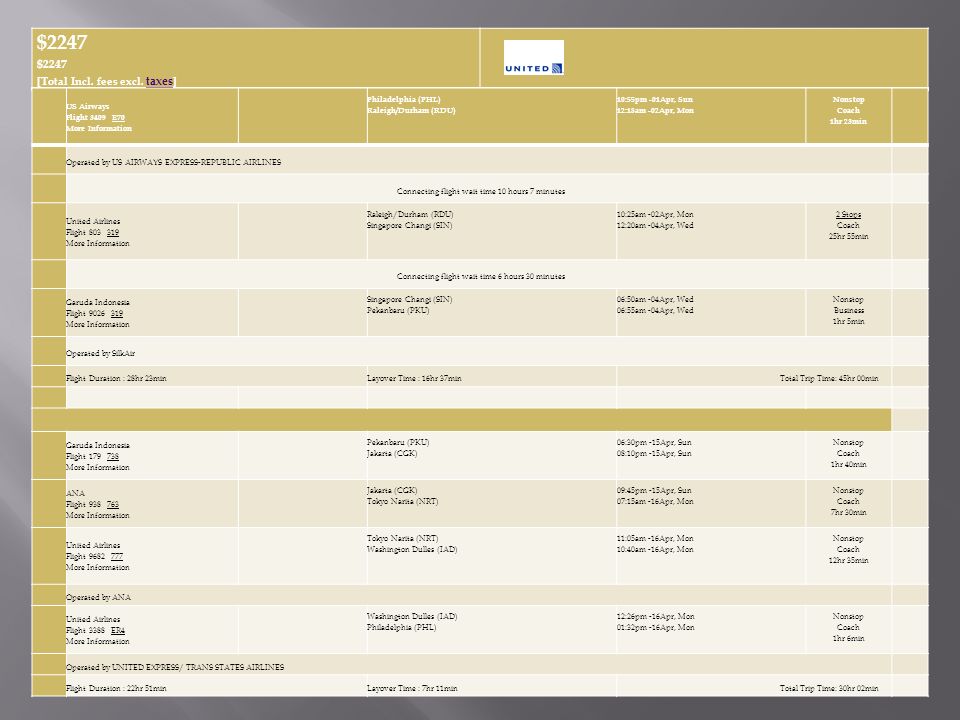The image size is (960, 720).
Task: Select 'Singapore Changi (SIN)' departure in Garuda row
Action: point(410,300)
